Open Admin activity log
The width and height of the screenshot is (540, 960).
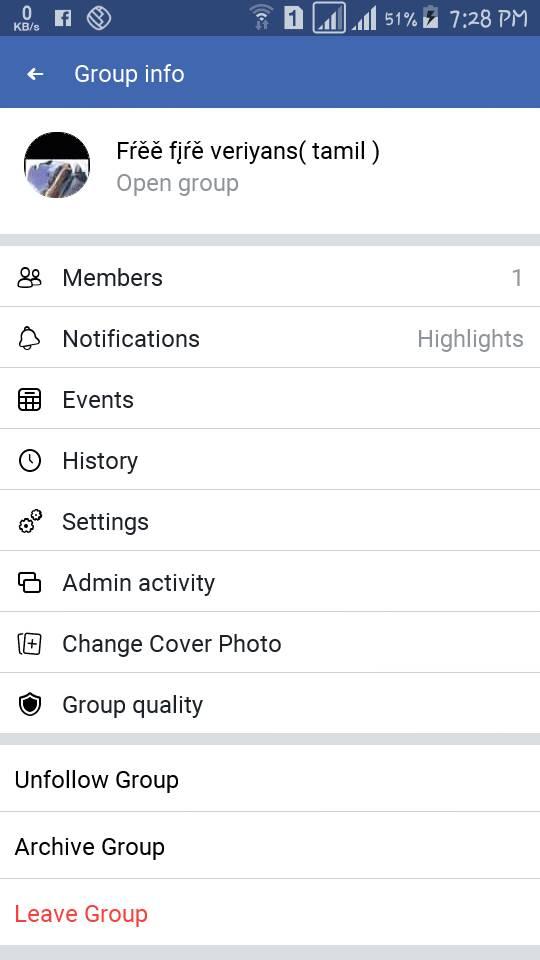coord(270,582)
